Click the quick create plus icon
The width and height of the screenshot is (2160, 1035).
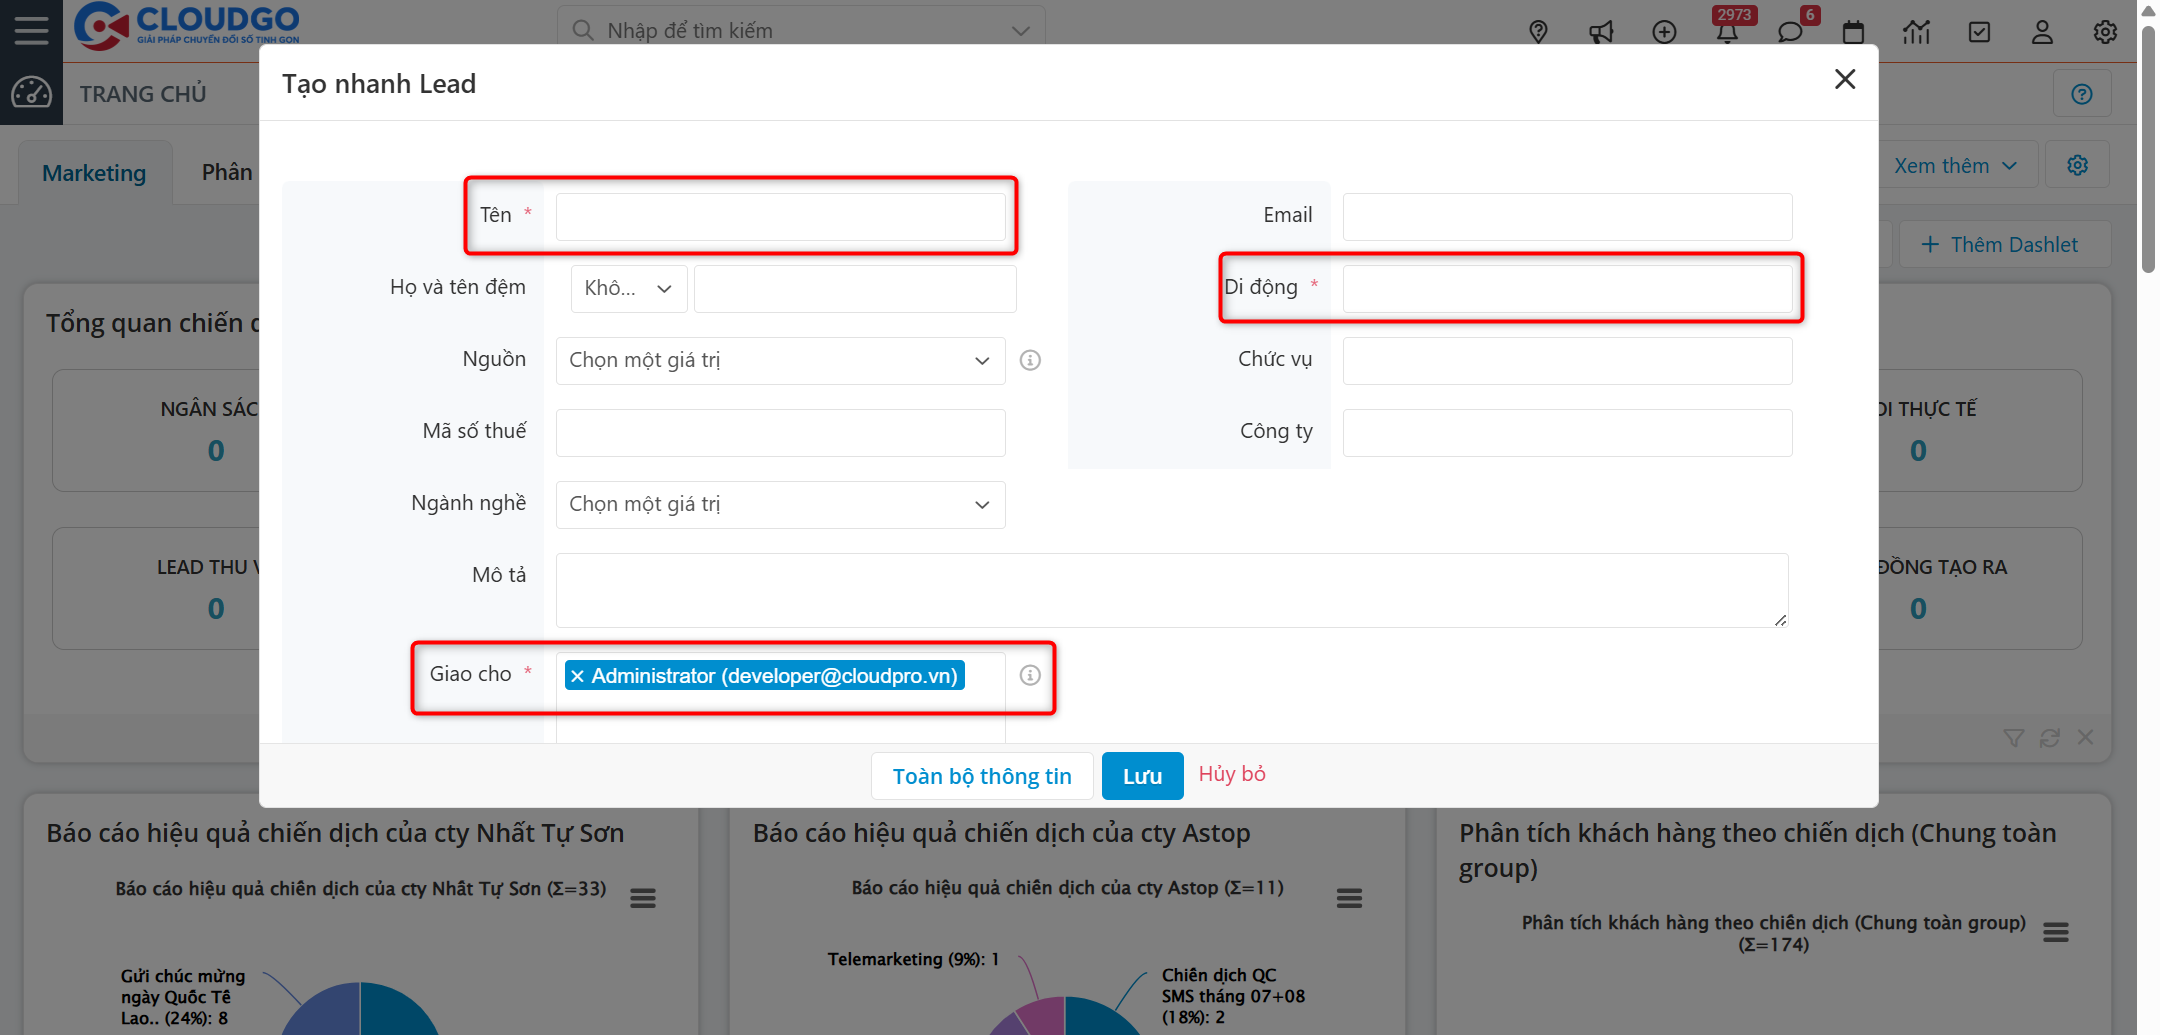(1664, 32)
